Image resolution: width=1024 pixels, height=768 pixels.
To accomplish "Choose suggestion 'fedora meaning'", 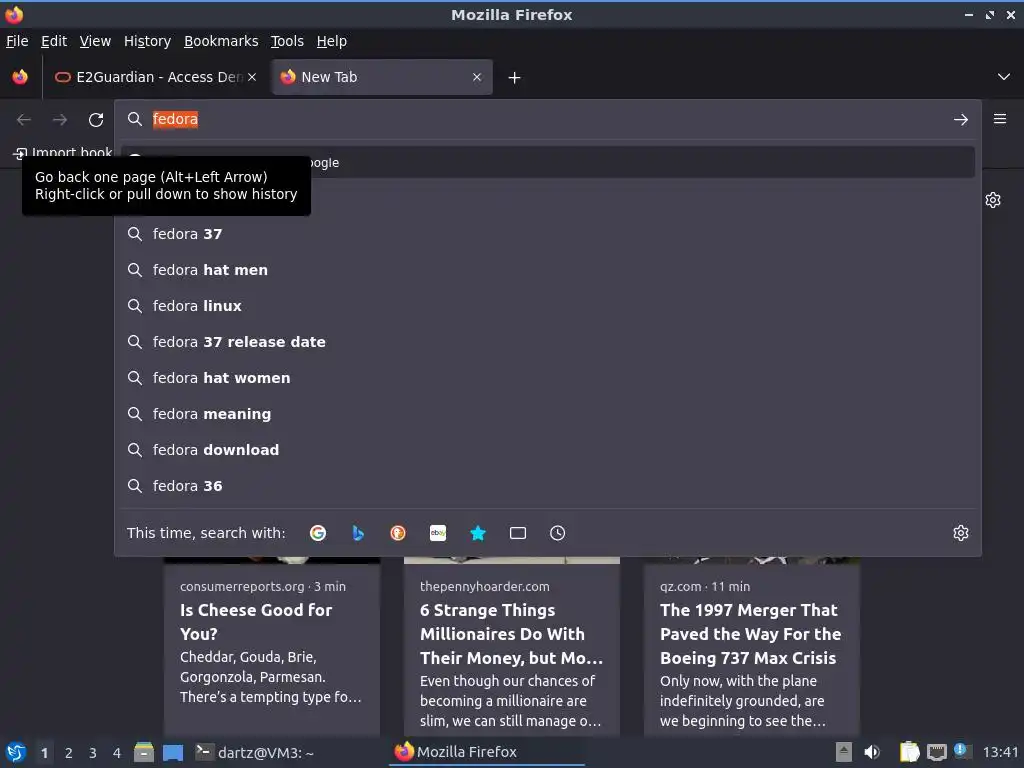I will [547, 413].
